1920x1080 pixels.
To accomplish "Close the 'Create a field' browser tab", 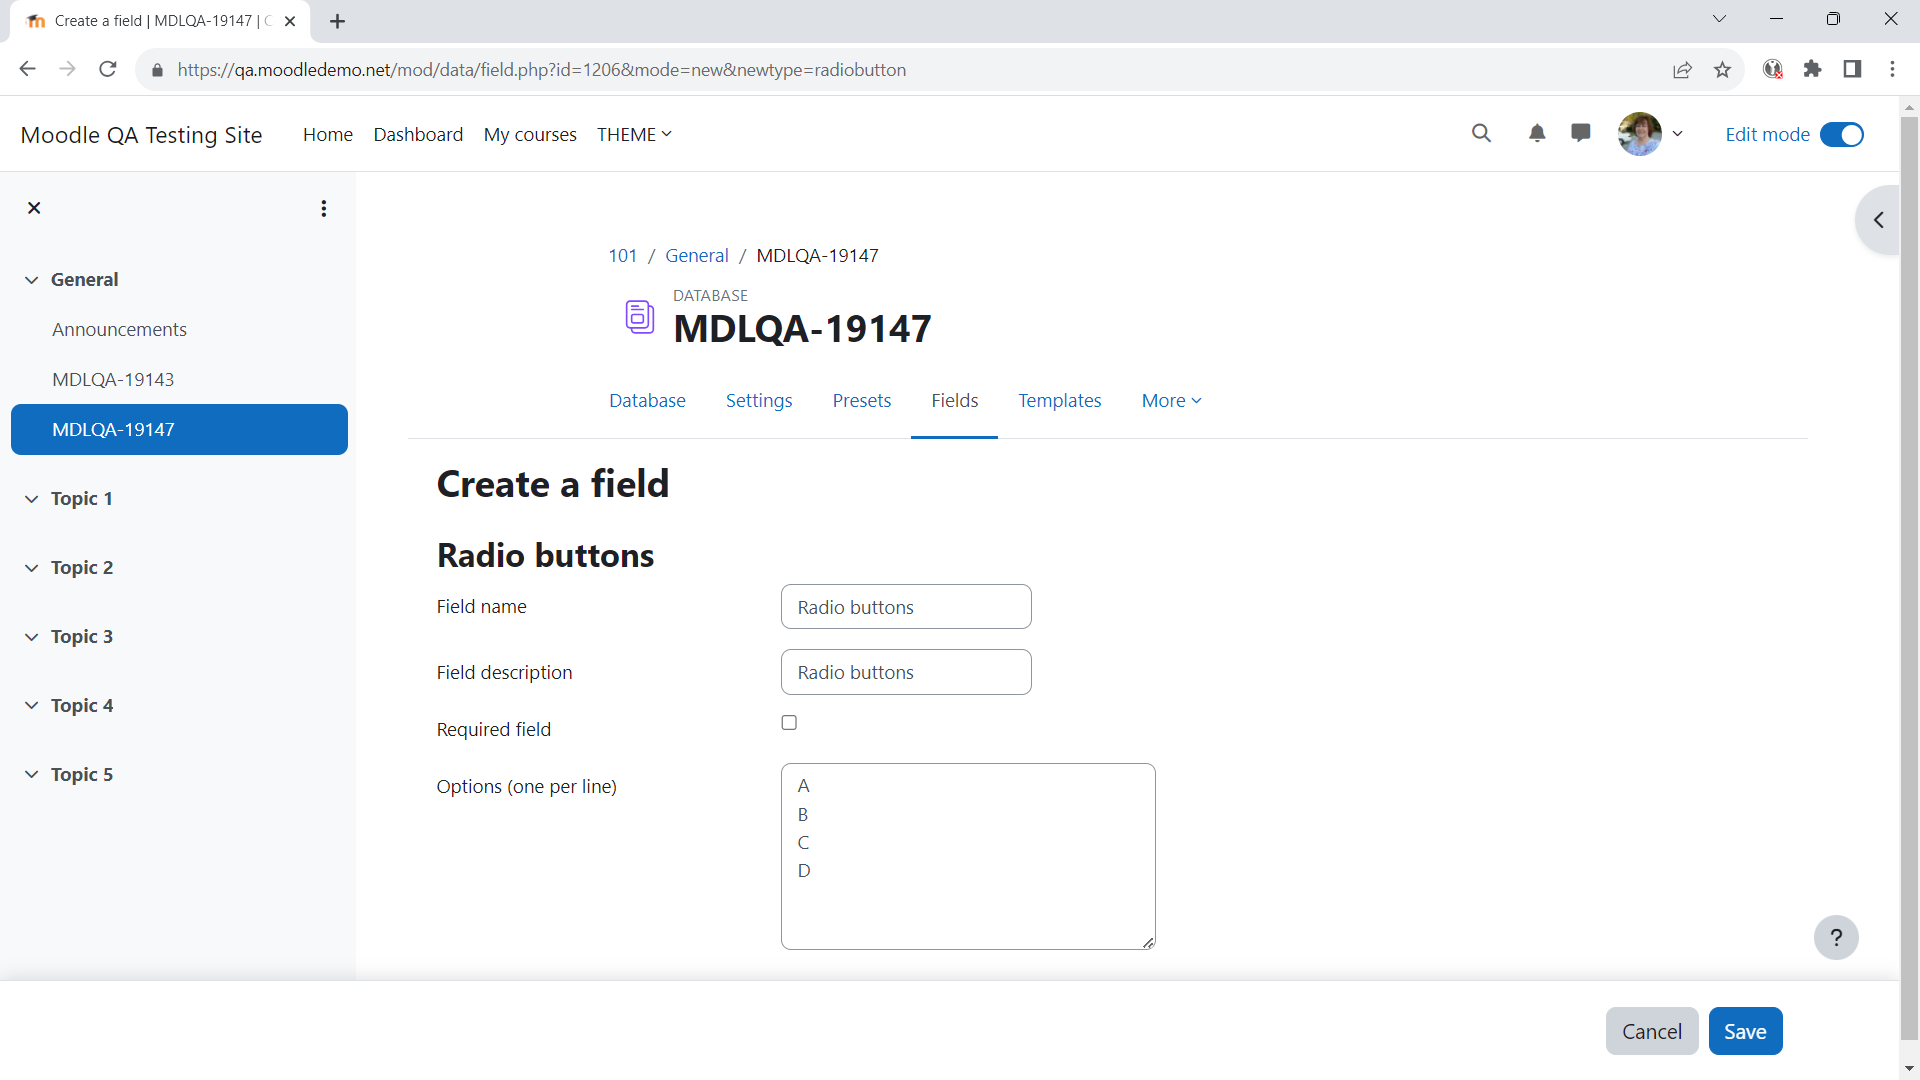I will click(290, 21).
